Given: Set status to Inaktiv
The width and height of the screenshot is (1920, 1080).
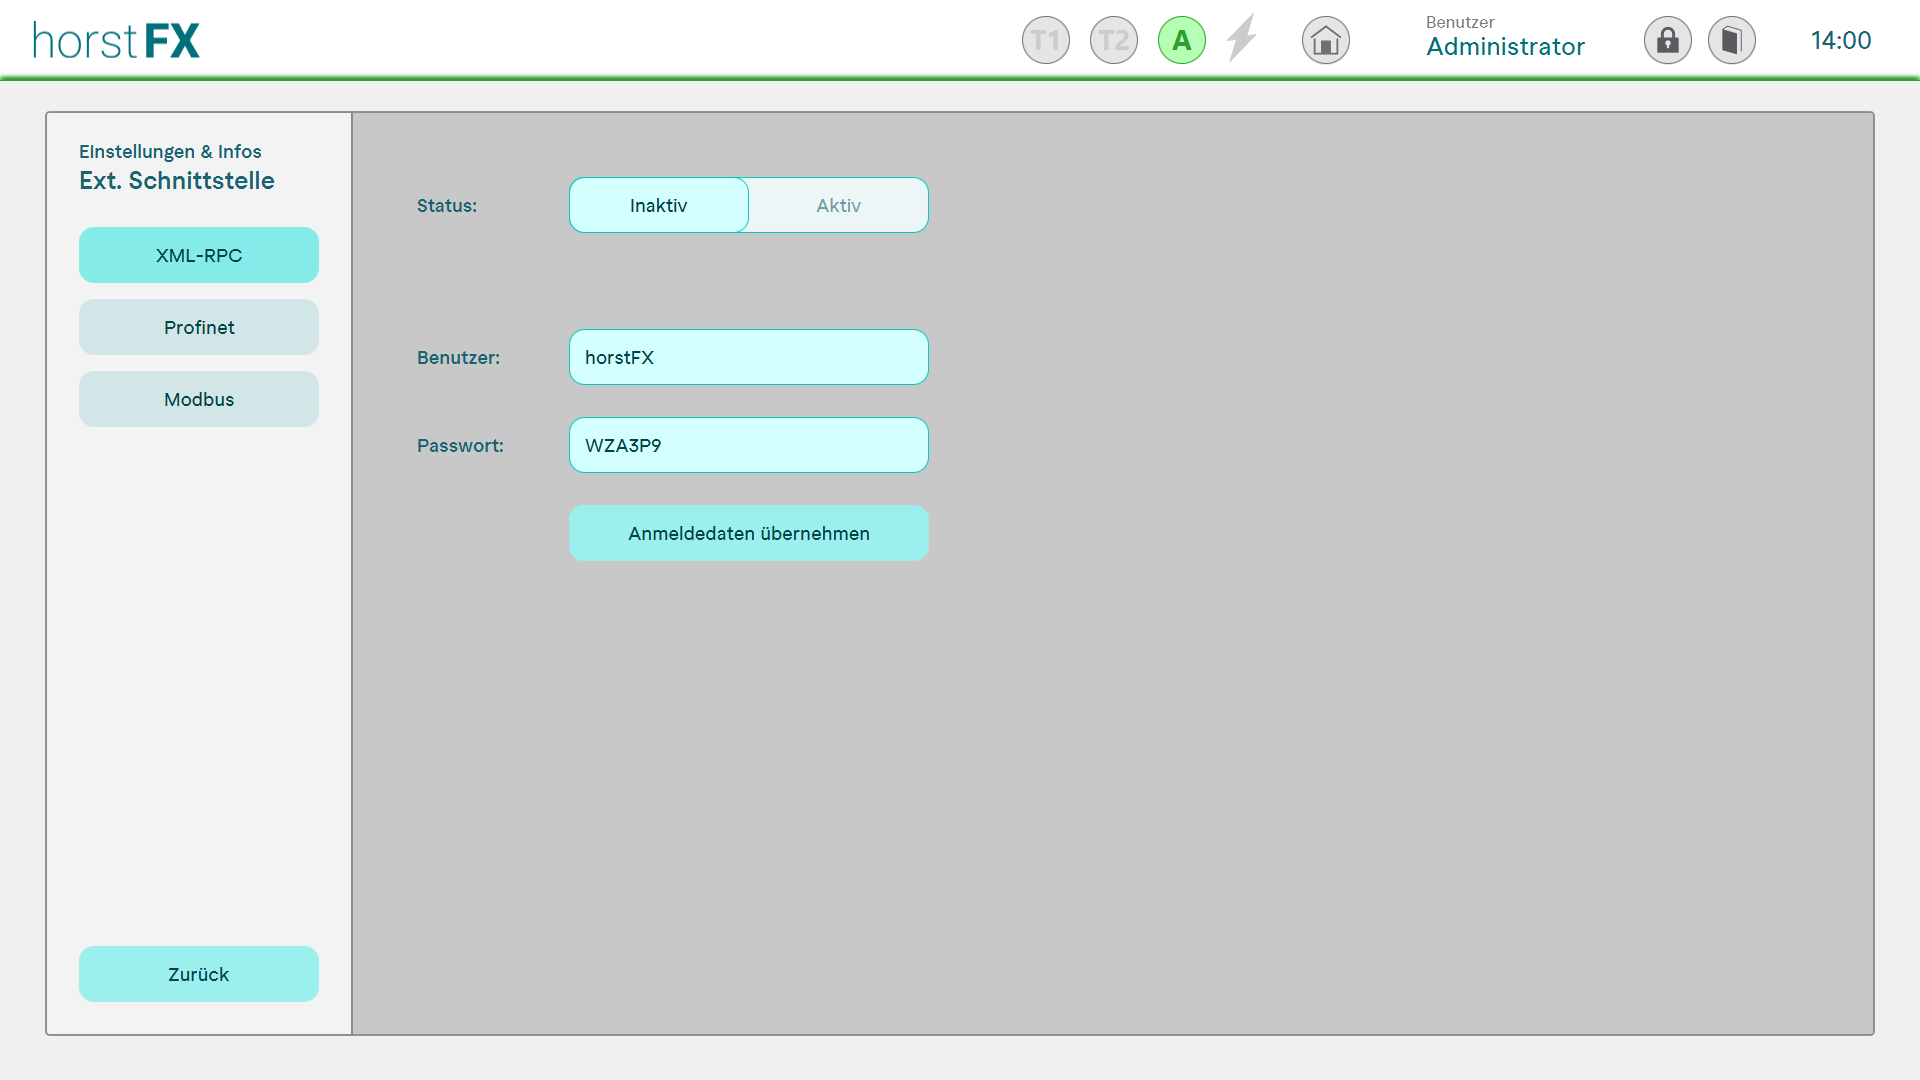Looking at the screenshot, I should tap(658, 205).
